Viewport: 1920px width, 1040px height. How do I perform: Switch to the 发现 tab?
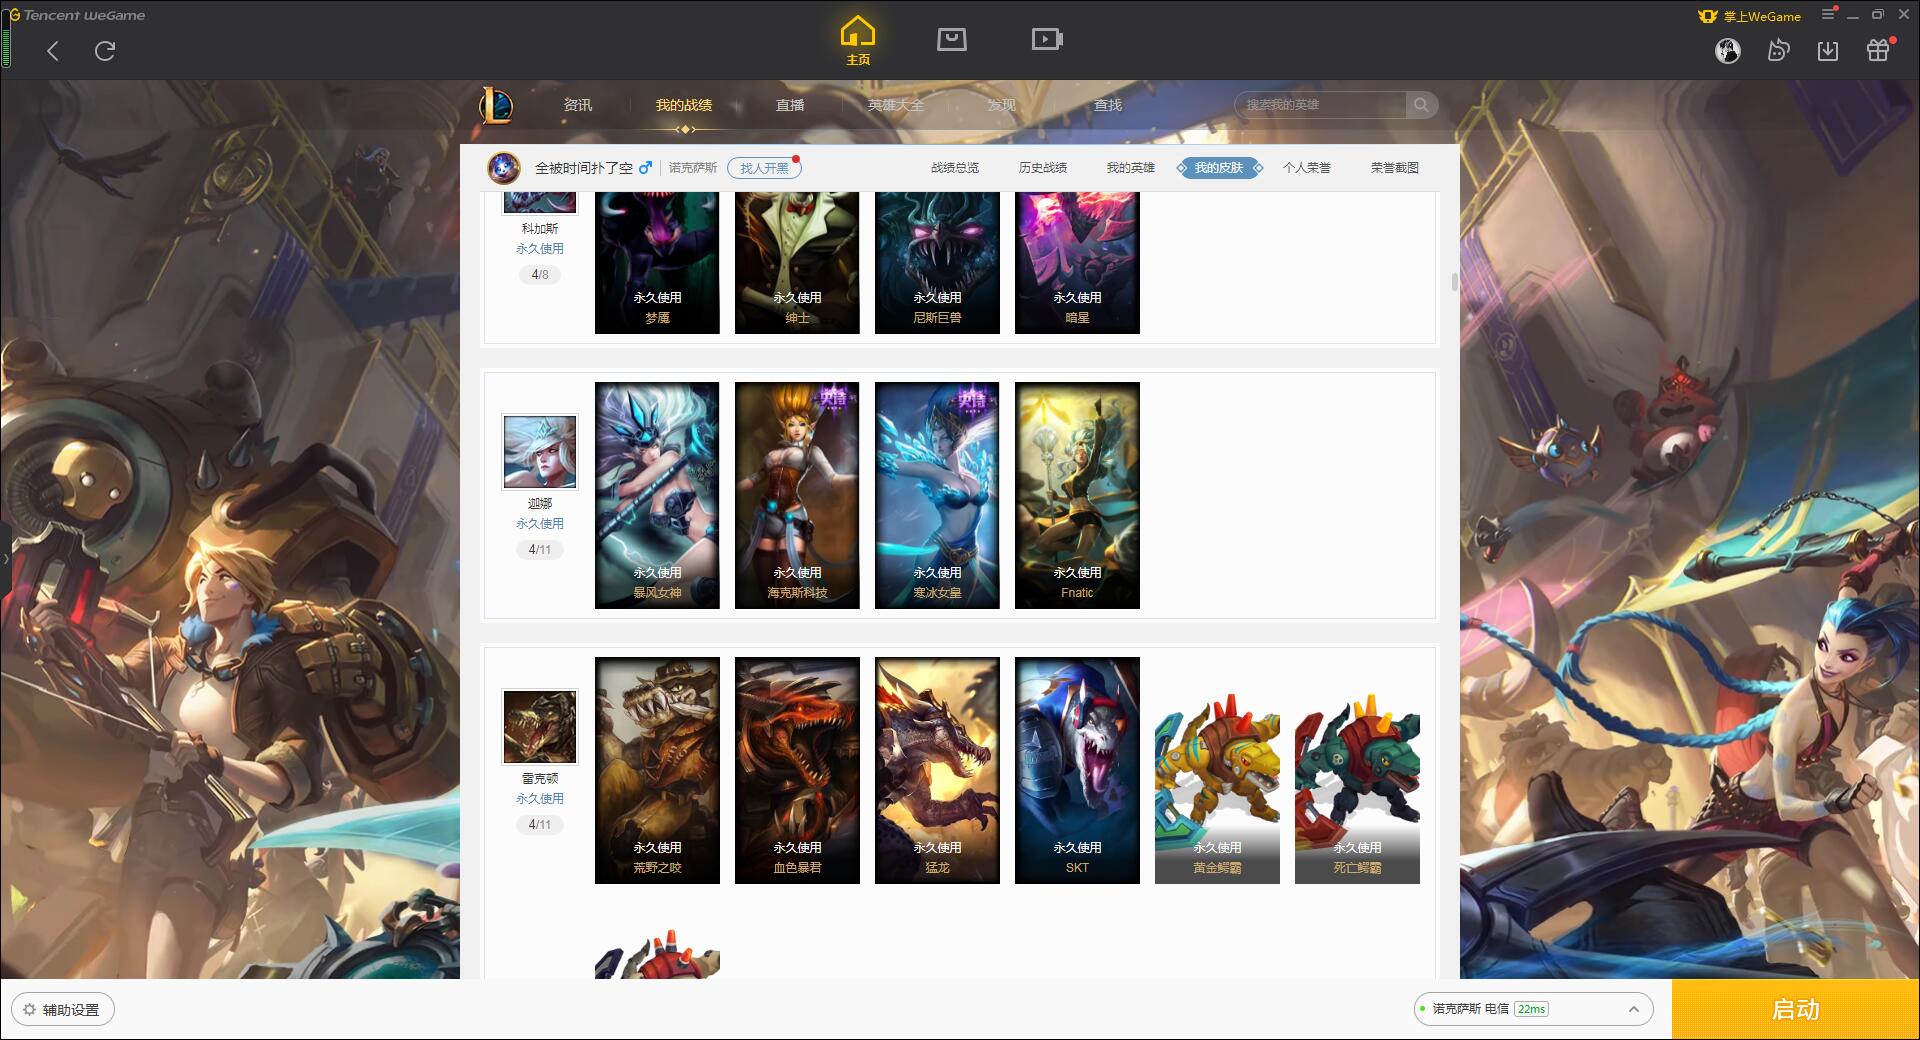1002,105
